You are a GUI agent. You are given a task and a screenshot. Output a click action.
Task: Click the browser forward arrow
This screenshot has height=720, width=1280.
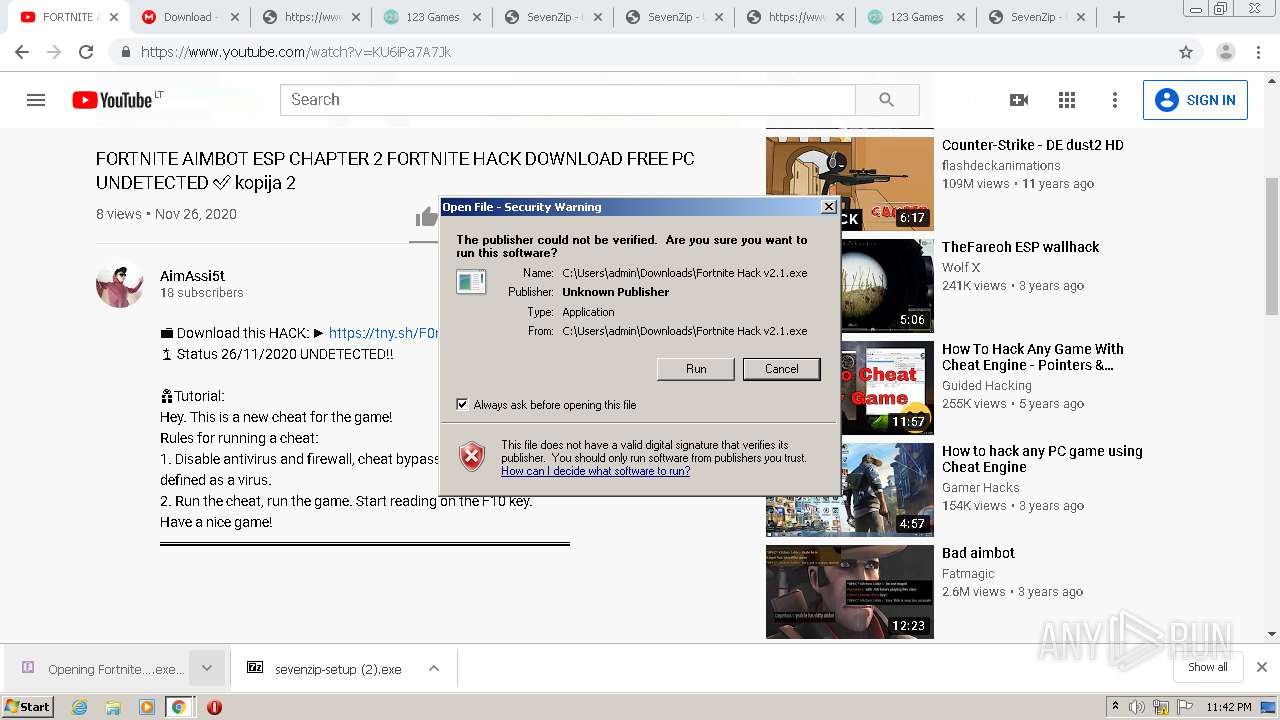click(x=54, y=52)
